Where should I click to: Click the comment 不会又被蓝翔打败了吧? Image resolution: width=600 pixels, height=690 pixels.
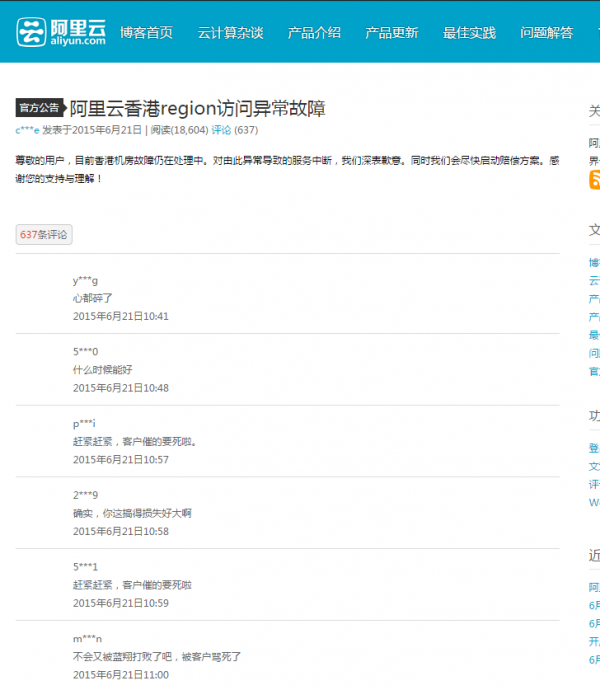pyautogui.click(x=157, y=657)
